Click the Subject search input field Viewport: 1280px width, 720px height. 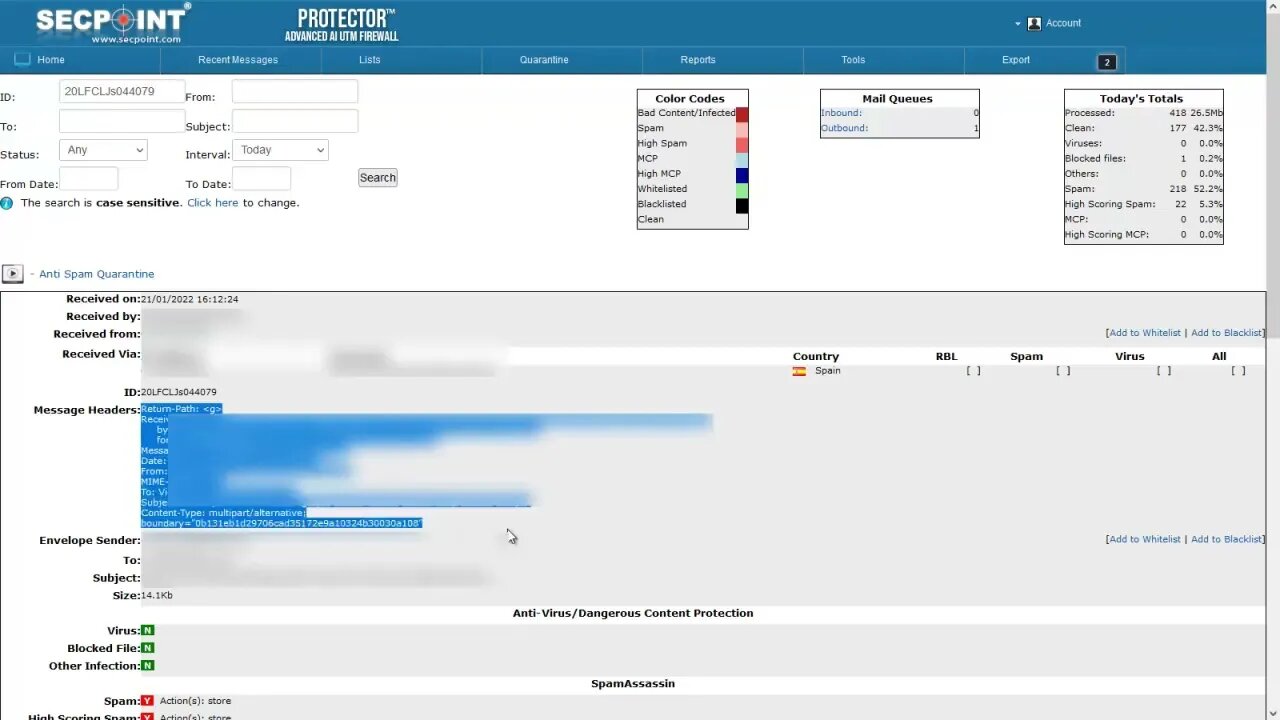tap(295, 121)
